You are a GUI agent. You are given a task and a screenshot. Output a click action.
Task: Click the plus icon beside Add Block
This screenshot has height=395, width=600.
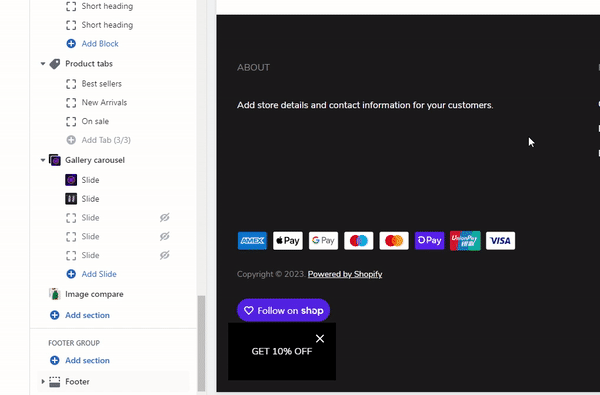[x=71, y=44]
